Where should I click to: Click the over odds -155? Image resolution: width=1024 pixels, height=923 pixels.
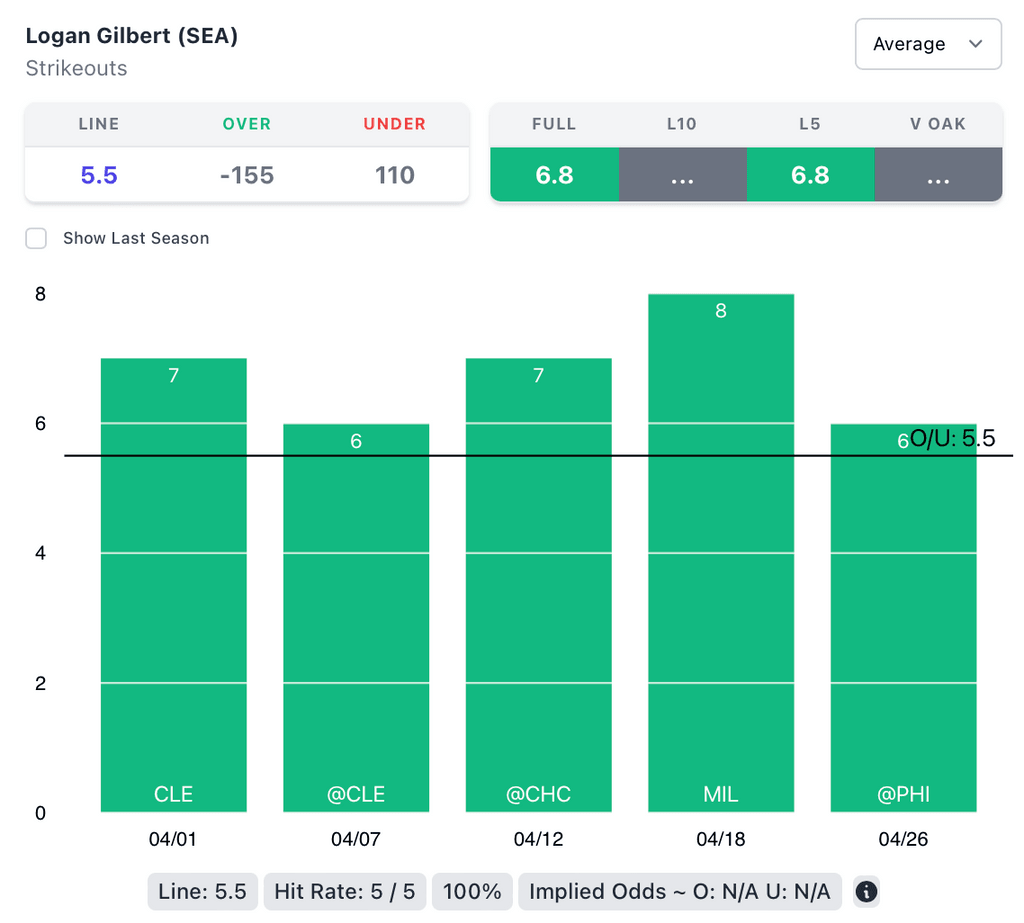[247, 175]
